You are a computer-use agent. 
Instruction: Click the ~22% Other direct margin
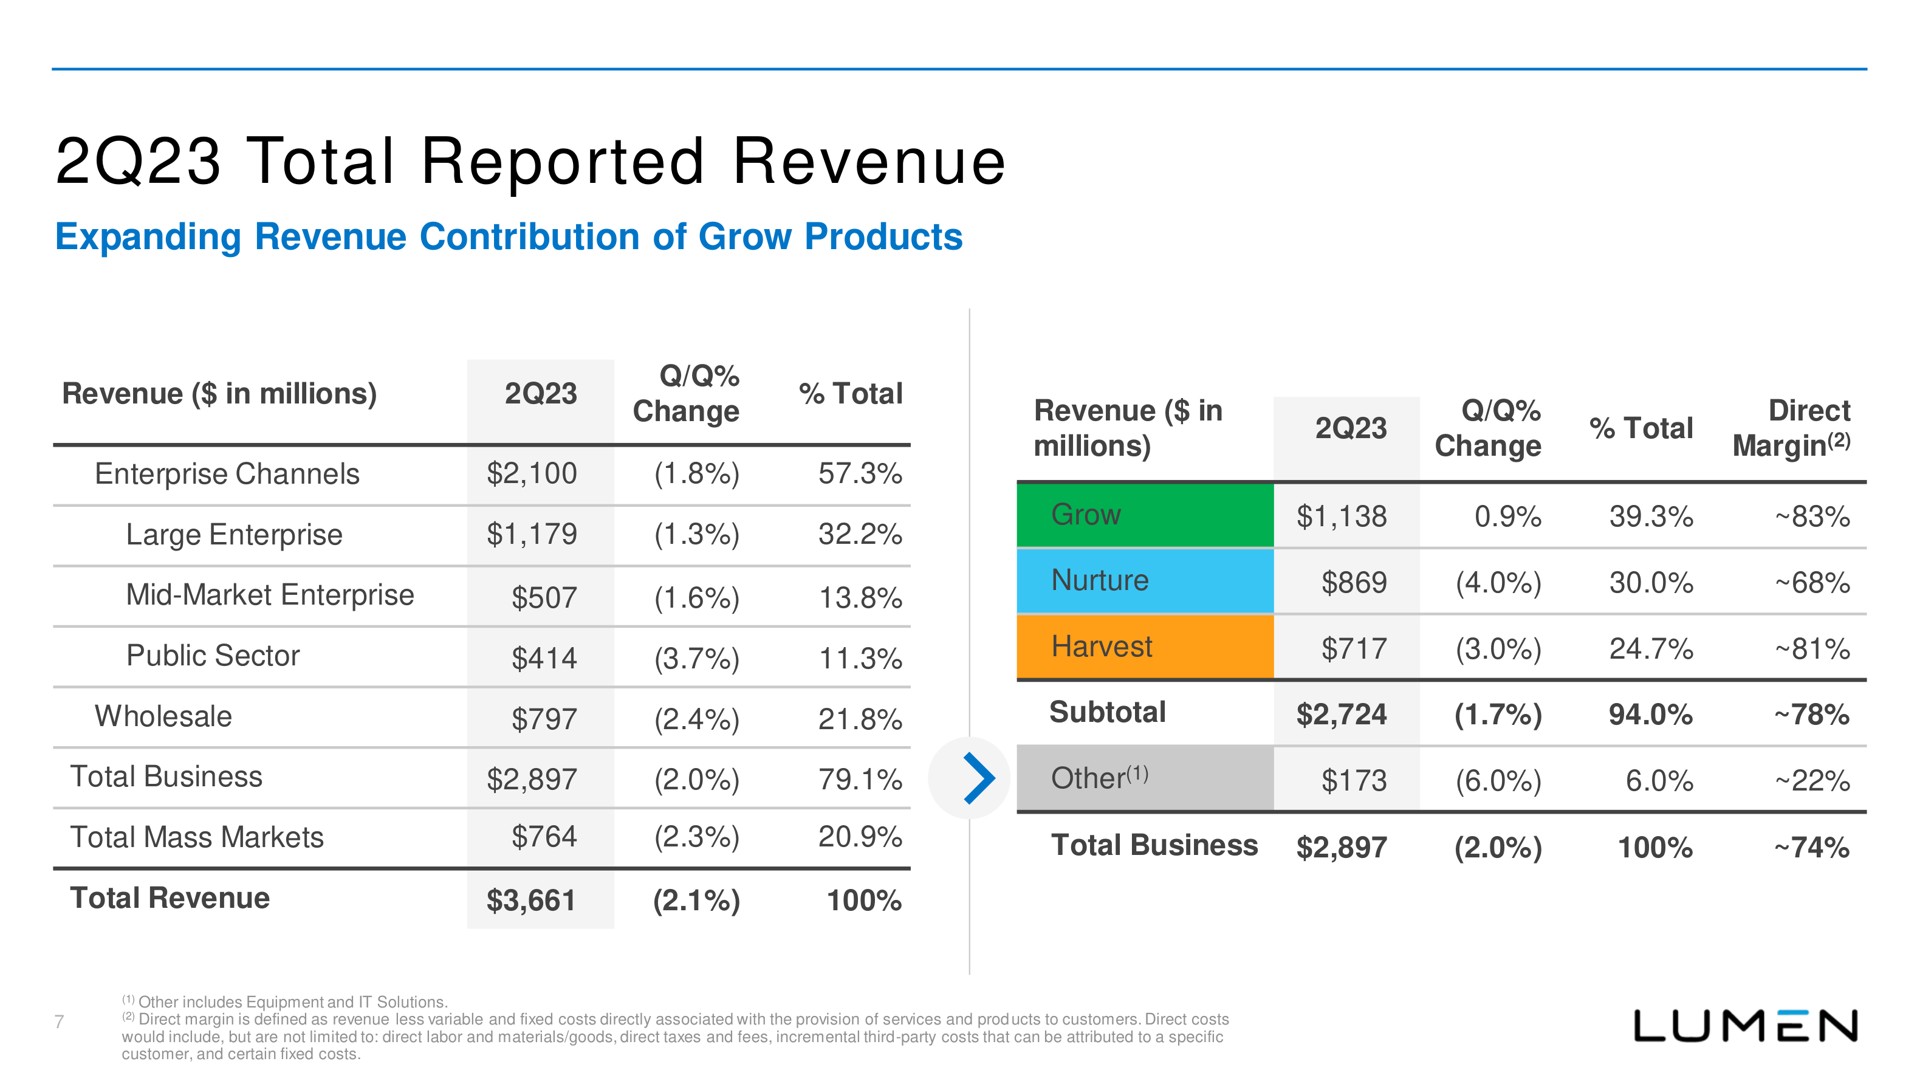tap(1812, 781)
